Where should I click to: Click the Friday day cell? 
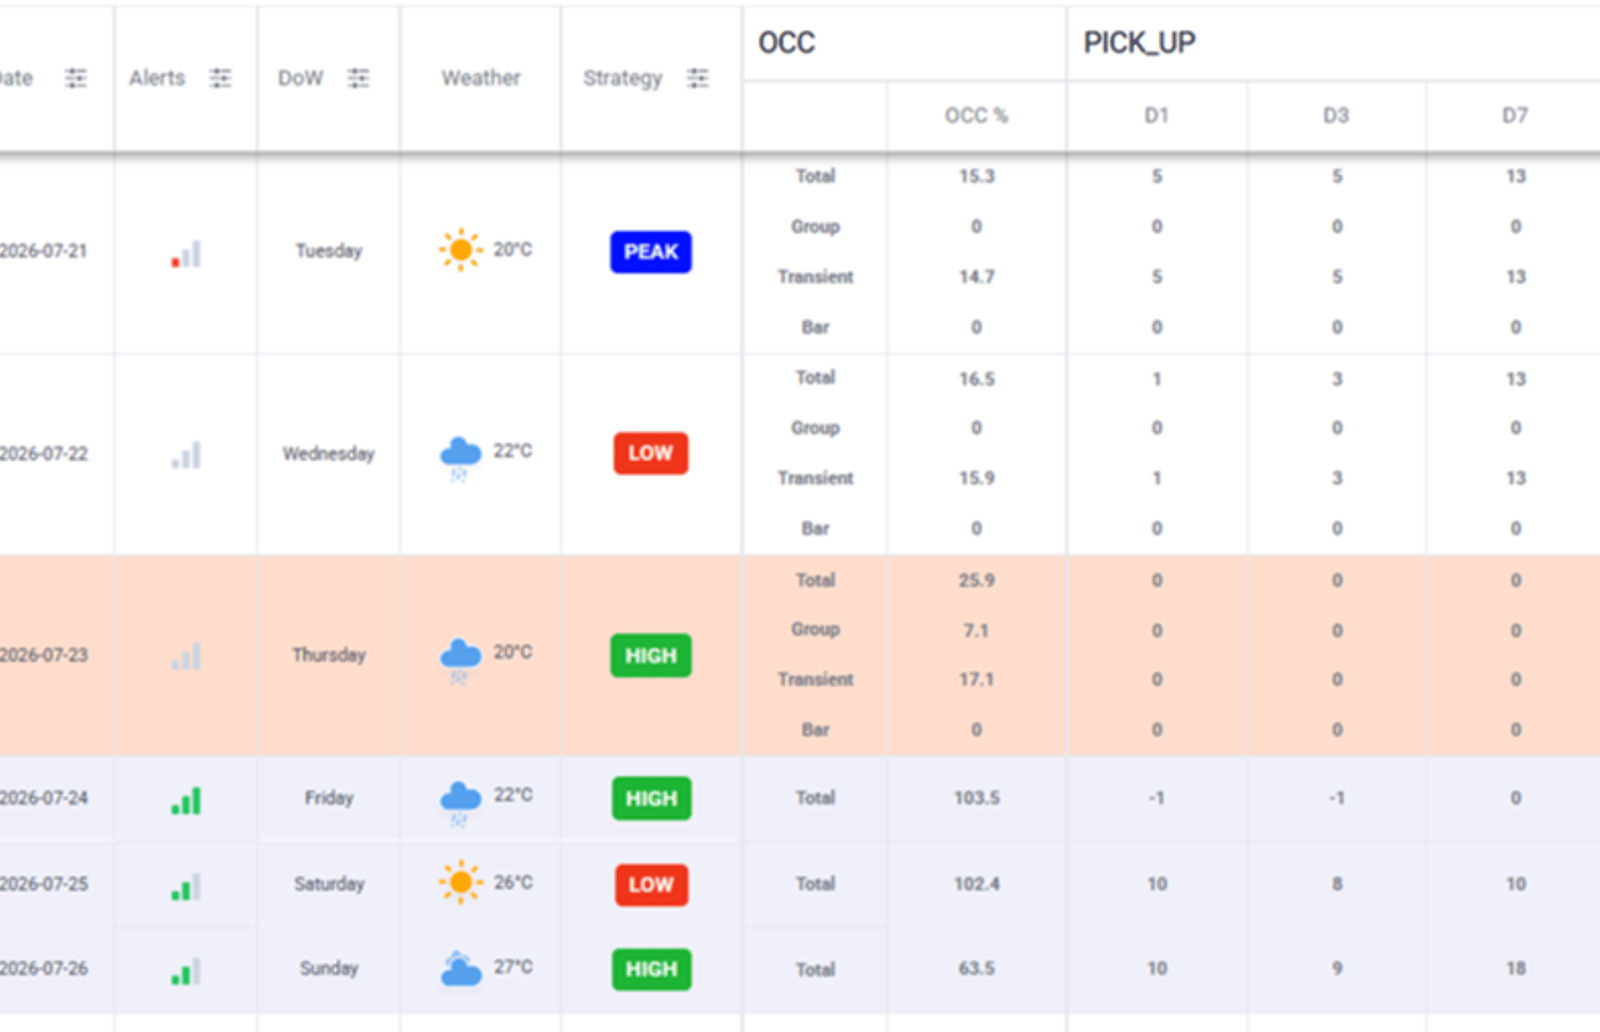coord(329,798)
